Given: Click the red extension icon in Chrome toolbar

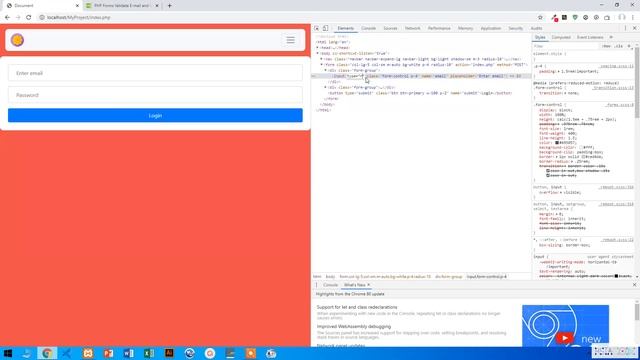Looking at the screenshot, I should (554, 18).
